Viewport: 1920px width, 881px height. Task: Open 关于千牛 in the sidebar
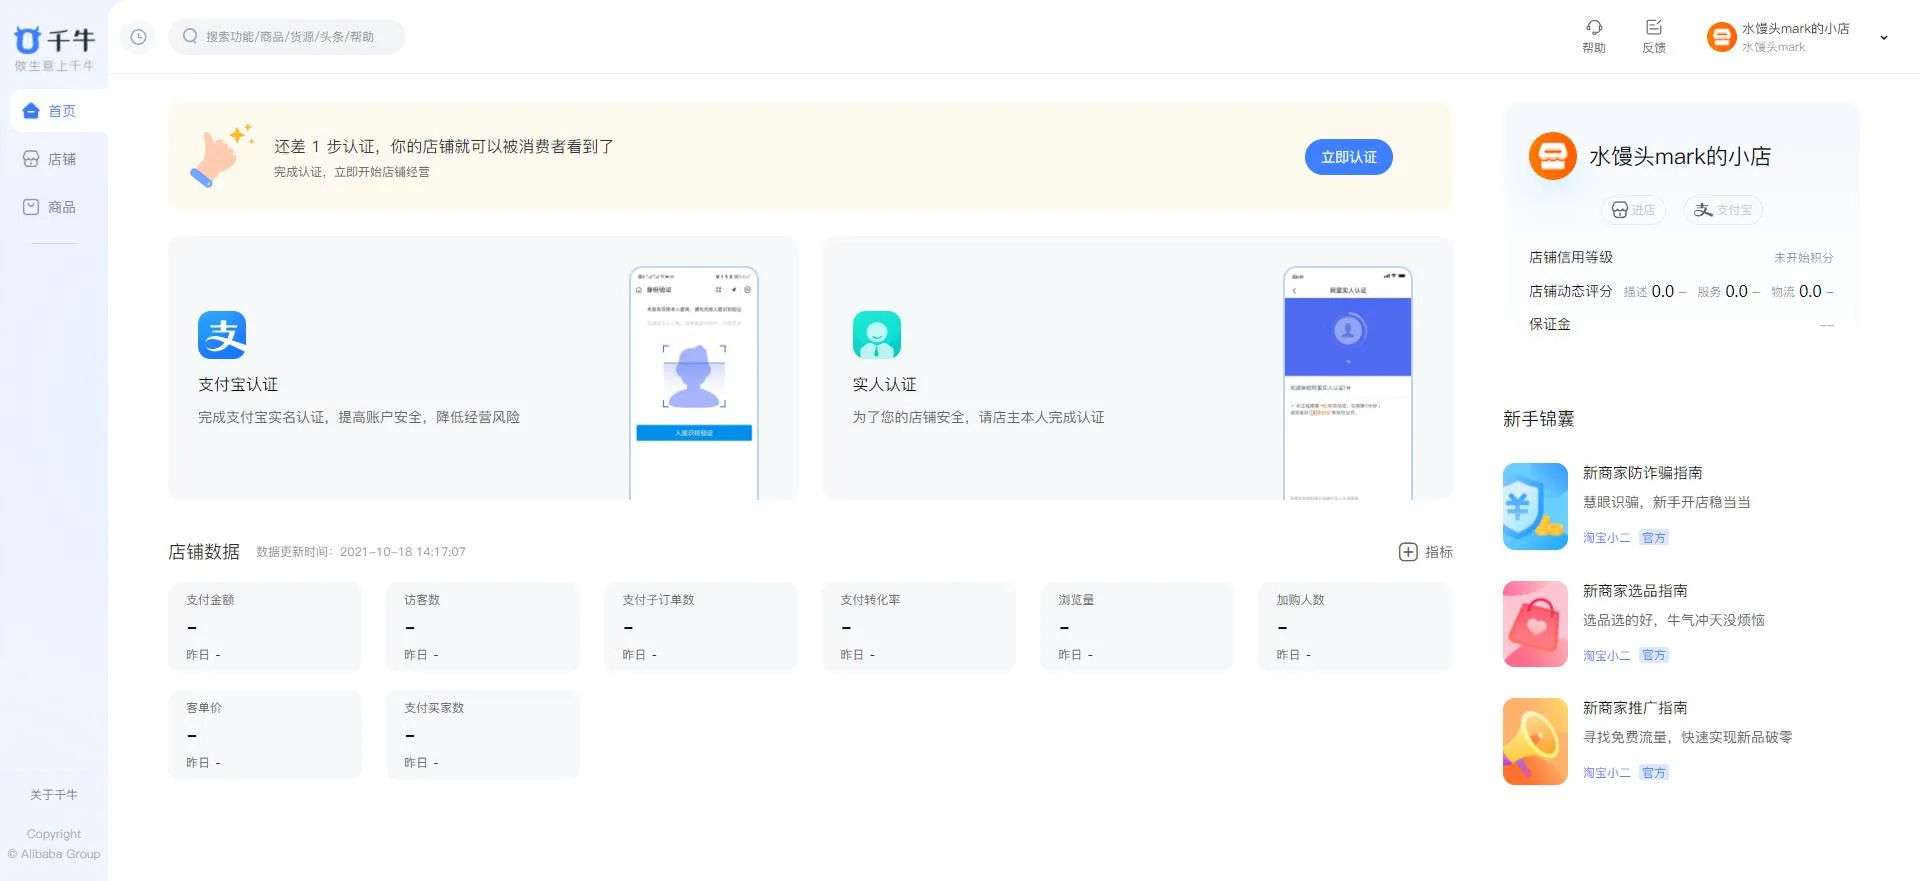(x=54, y=795)
